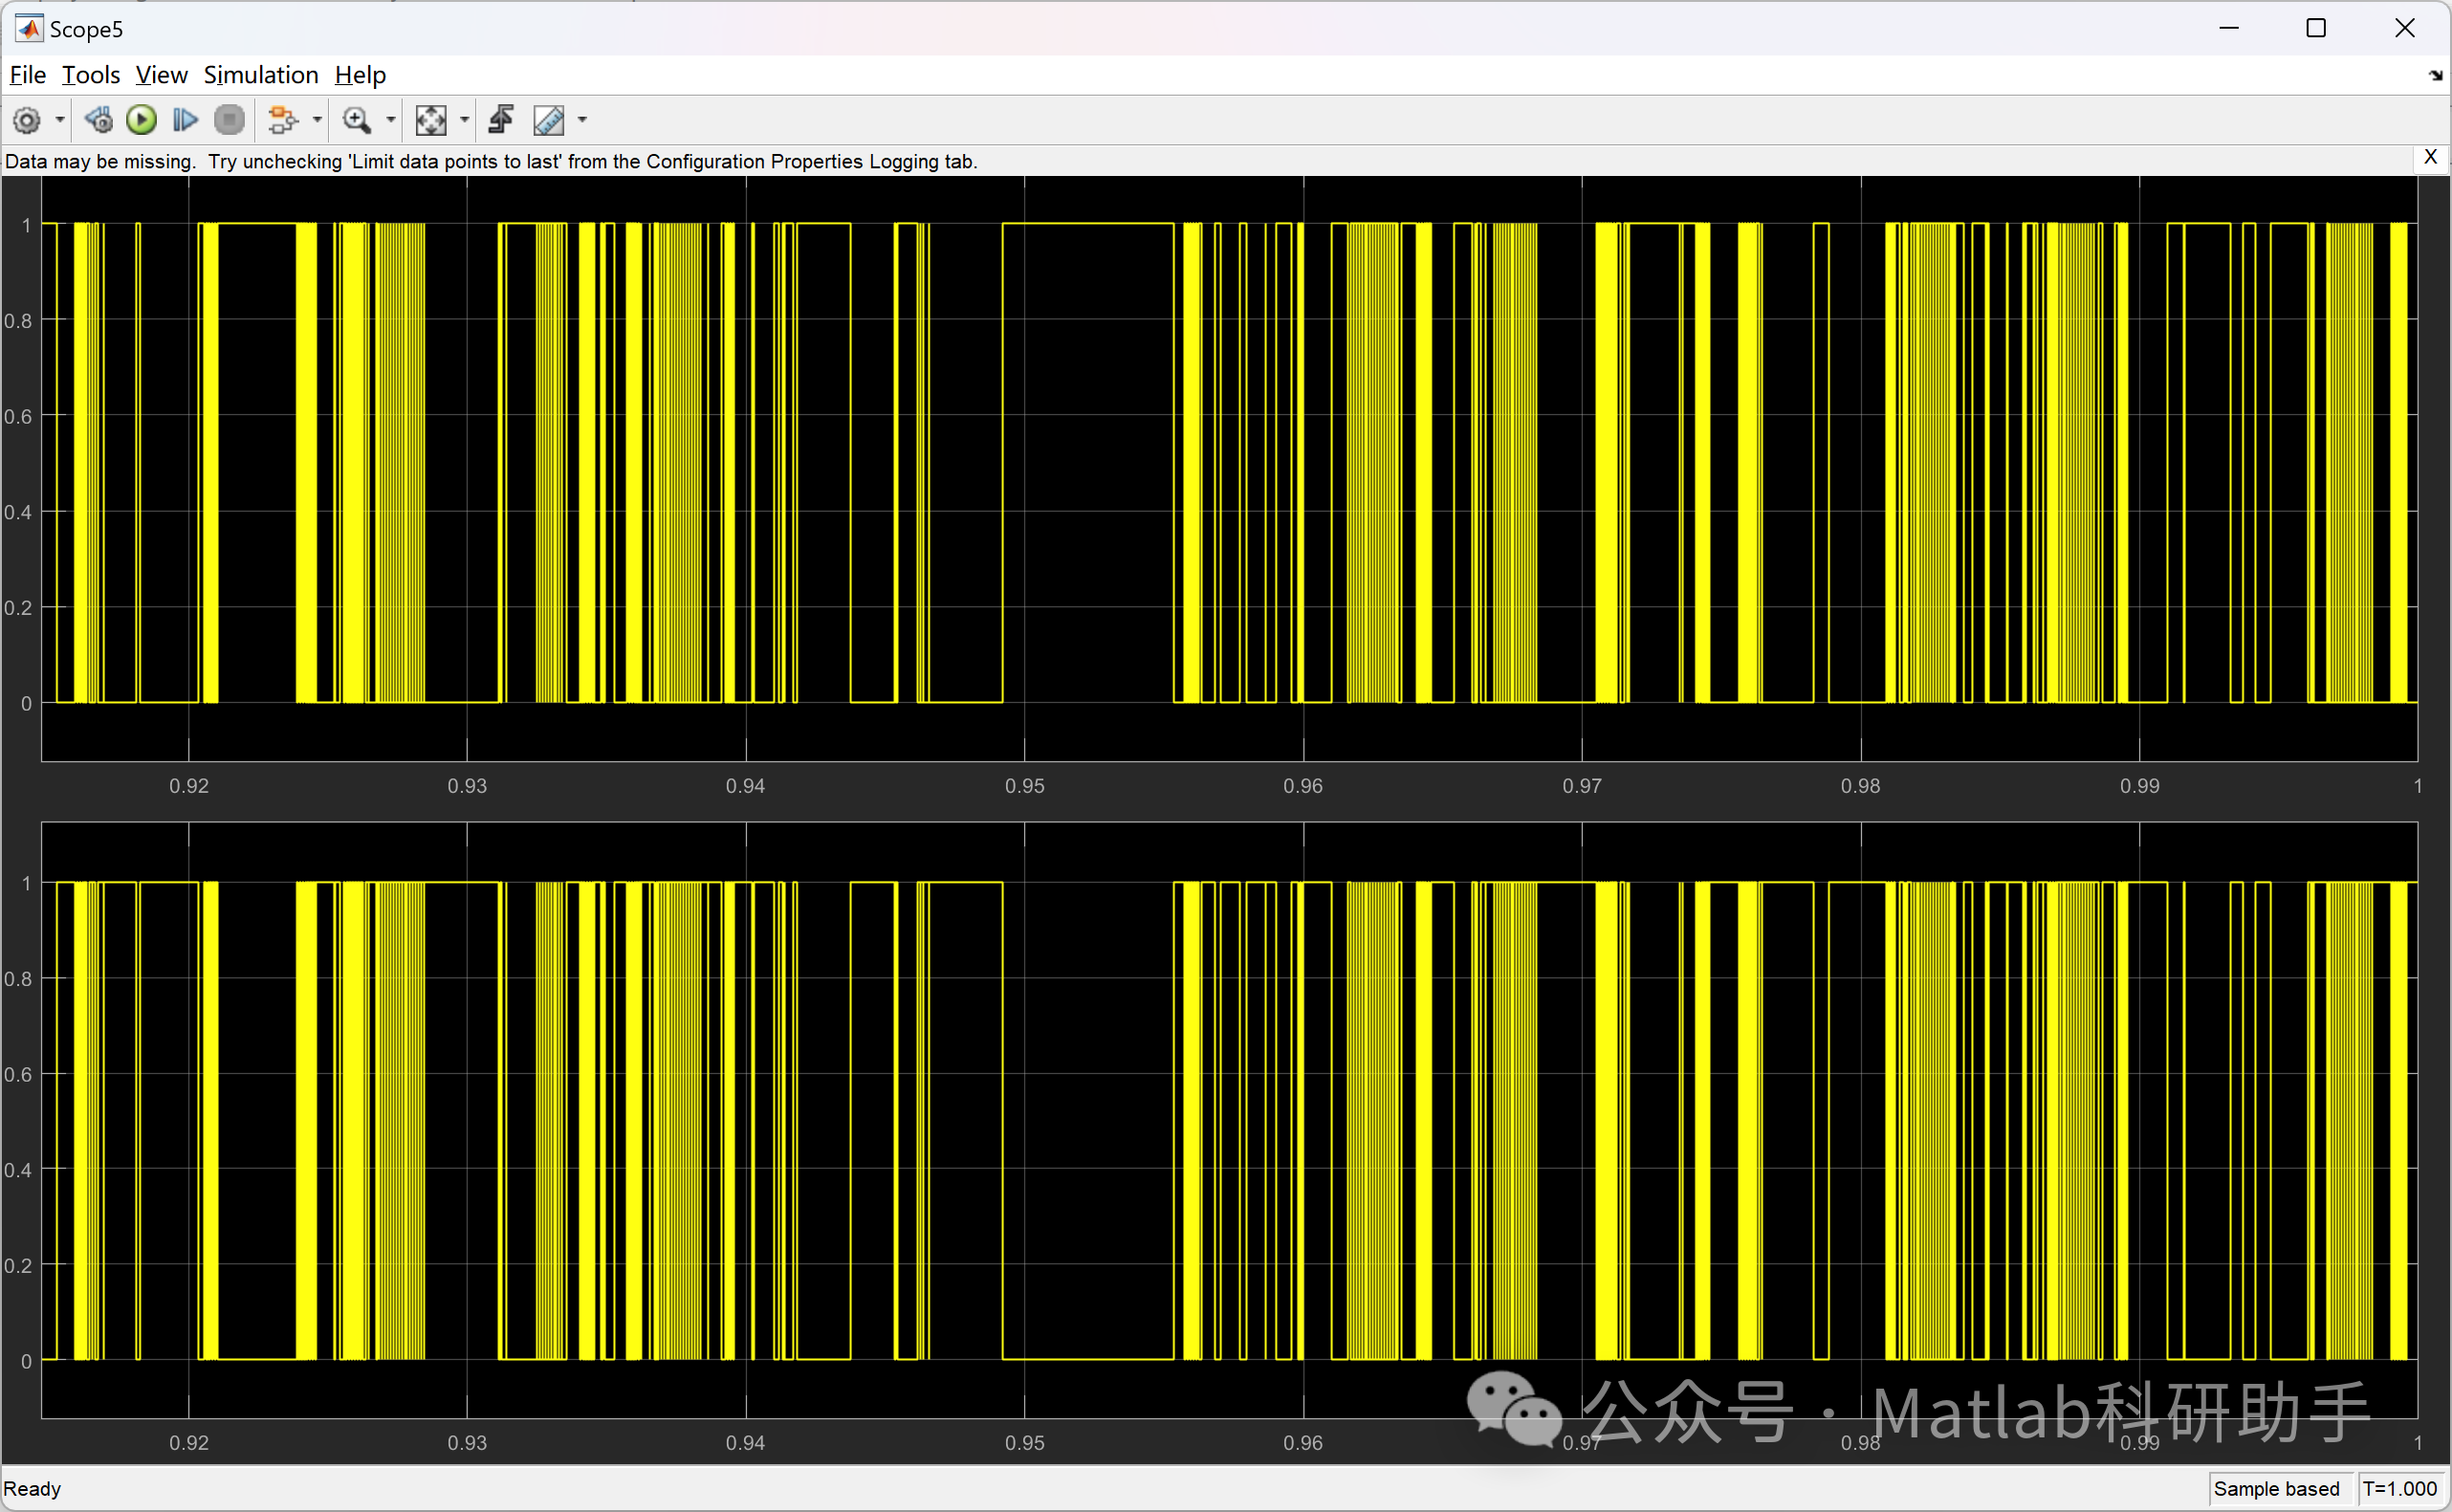Open the scope Configuration Properties gear

(27, 120)
